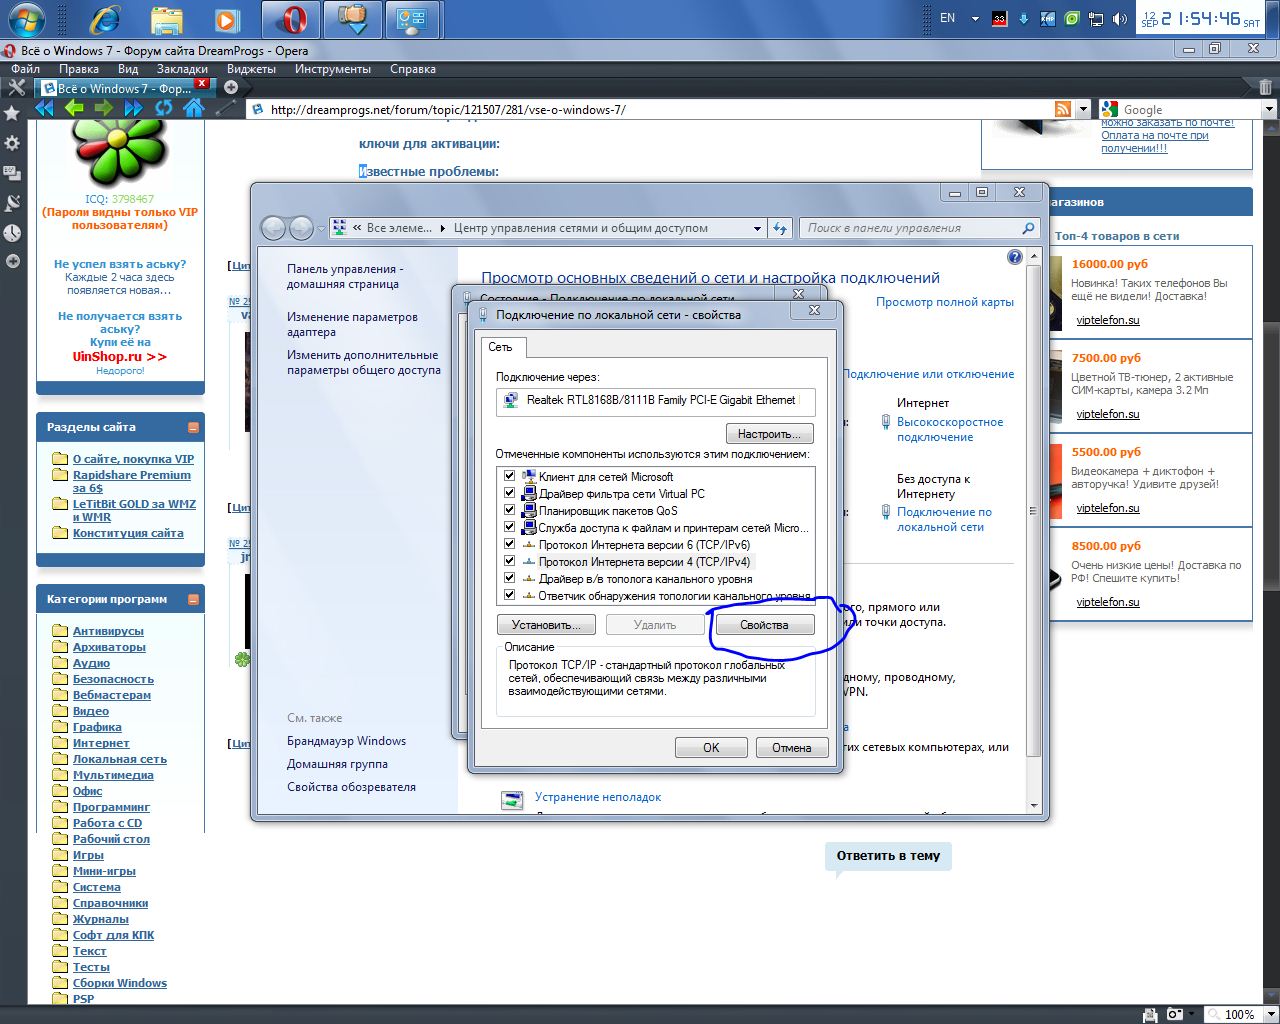
Task: Confirm dialog with OK
Action: [711, 747]
